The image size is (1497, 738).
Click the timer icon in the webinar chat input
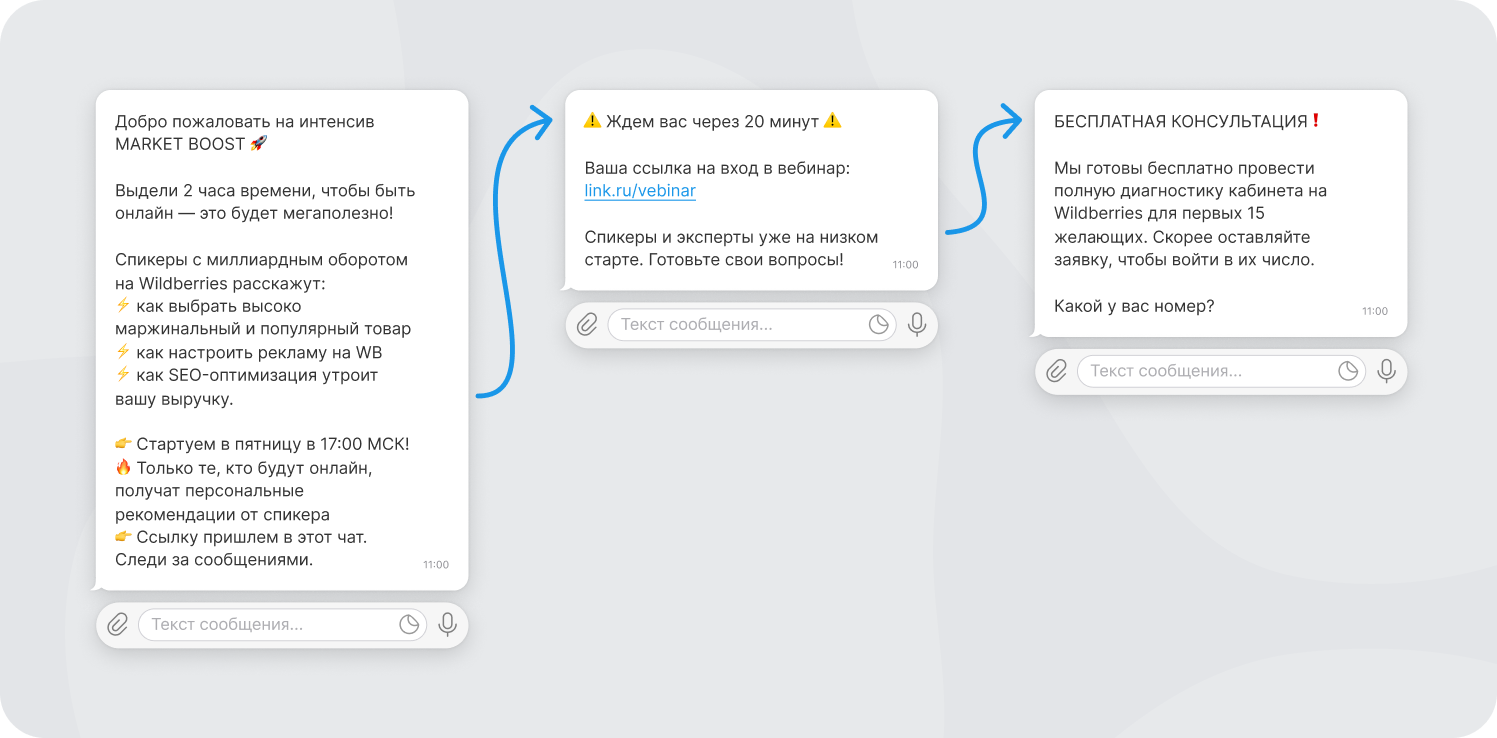[x=879, y=325]
